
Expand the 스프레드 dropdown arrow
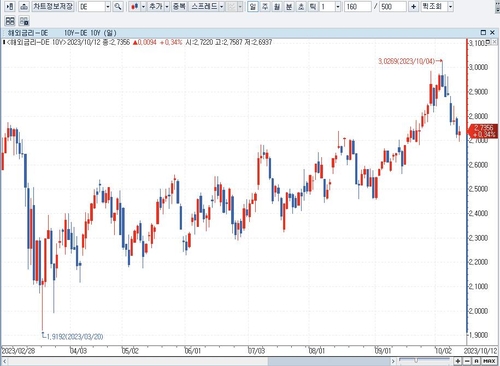point(222,6)
